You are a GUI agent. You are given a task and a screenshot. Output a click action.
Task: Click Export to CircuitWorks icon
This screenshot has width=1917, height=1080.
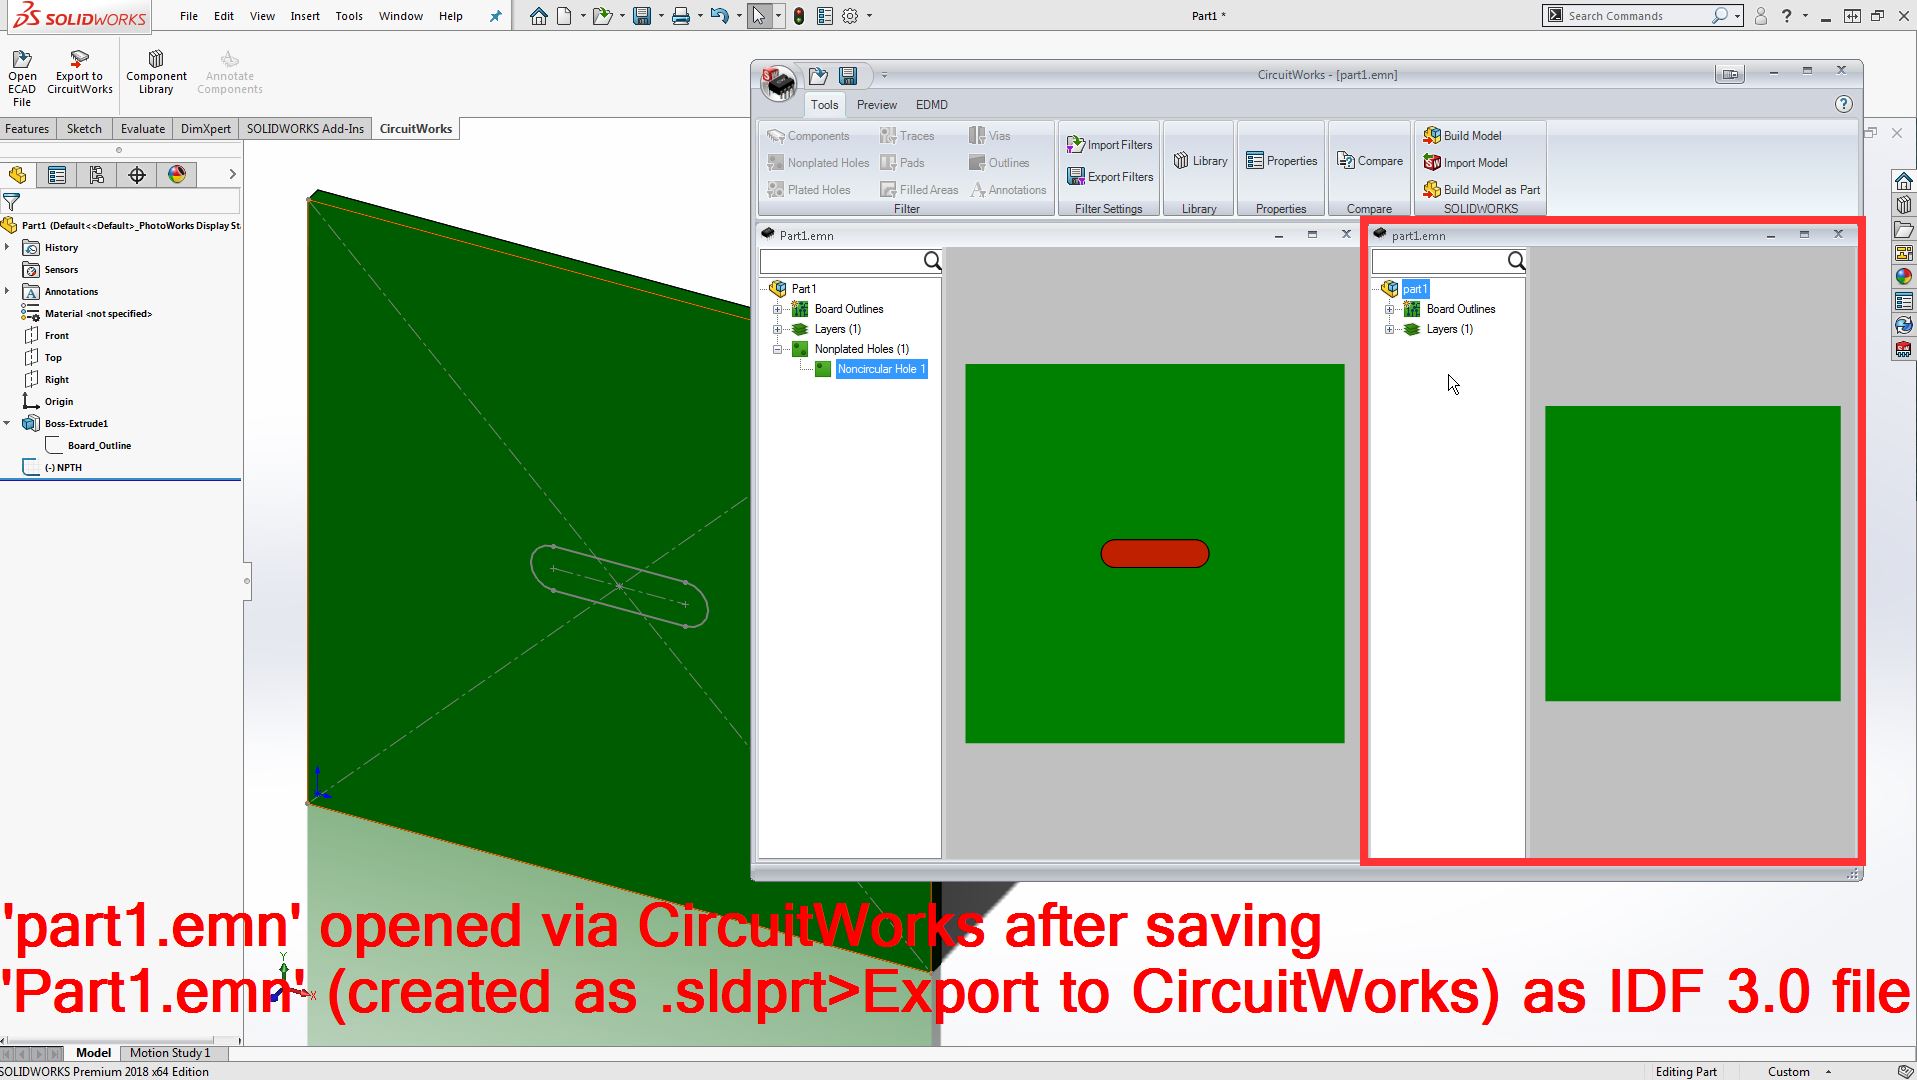[79, 59]
